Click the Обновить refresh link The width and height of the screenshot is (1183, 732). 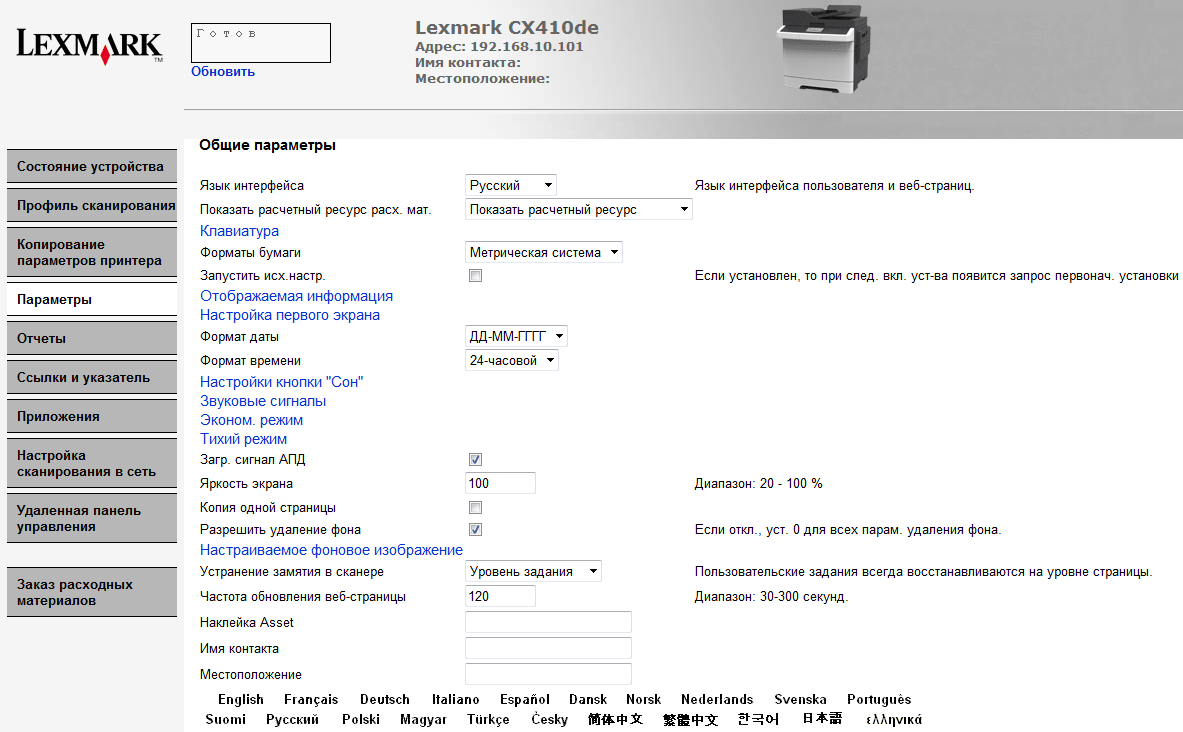click(x=223, y=72)
